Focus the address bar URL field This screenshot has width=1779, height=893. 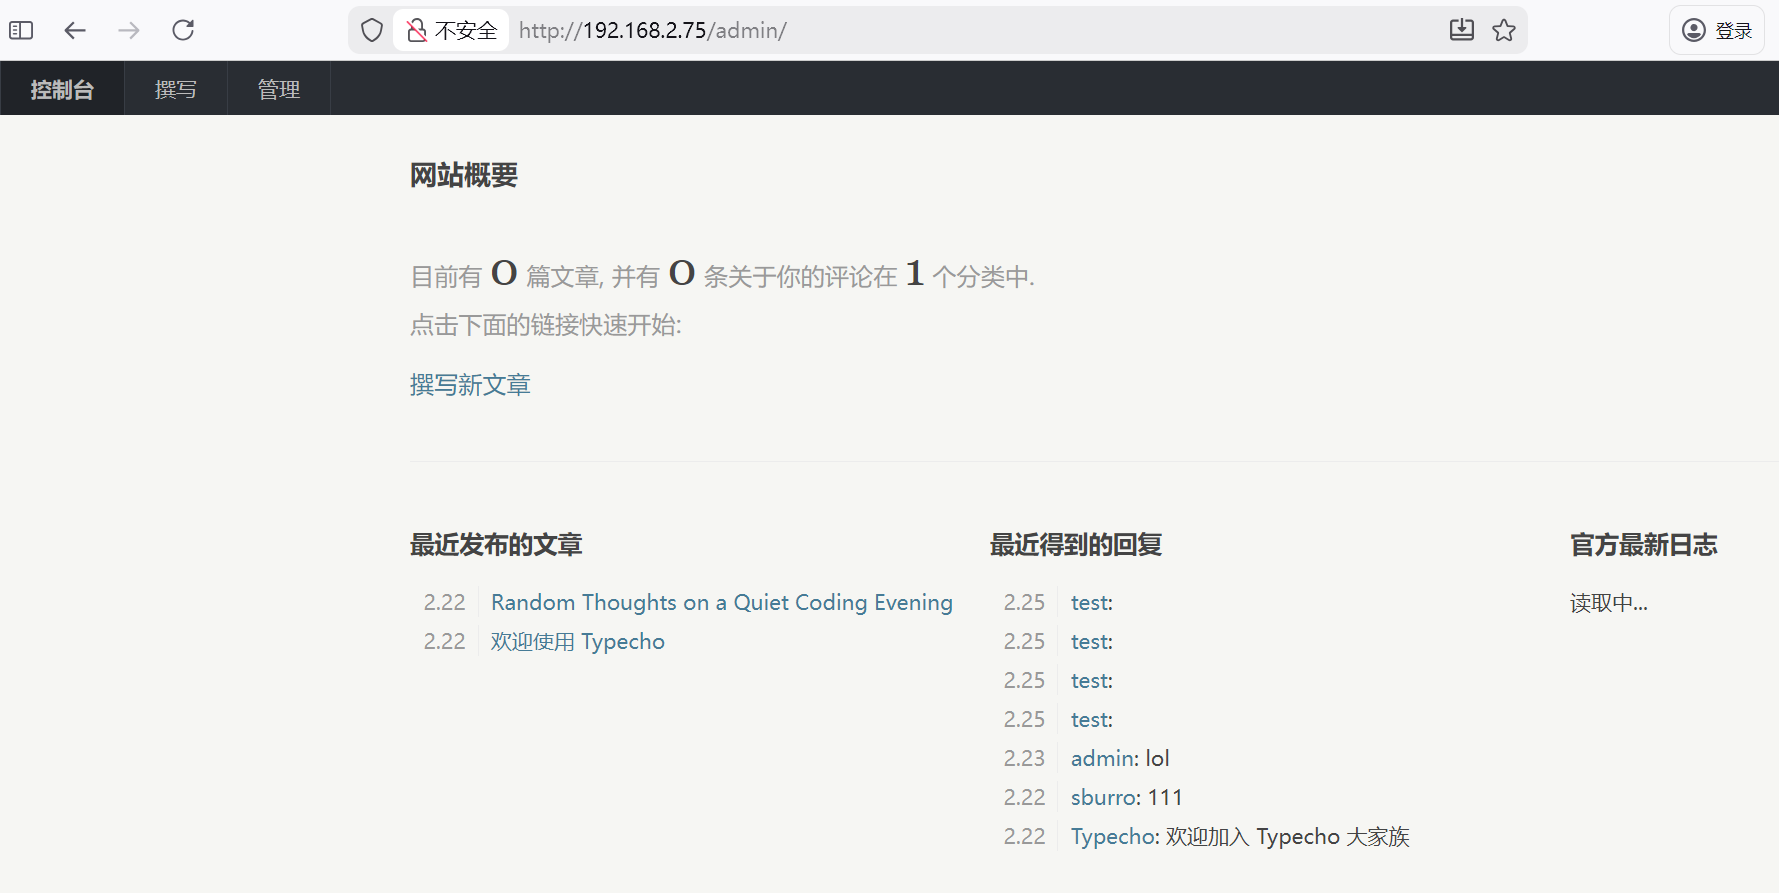pyautogui.click(x=900, y=30)
